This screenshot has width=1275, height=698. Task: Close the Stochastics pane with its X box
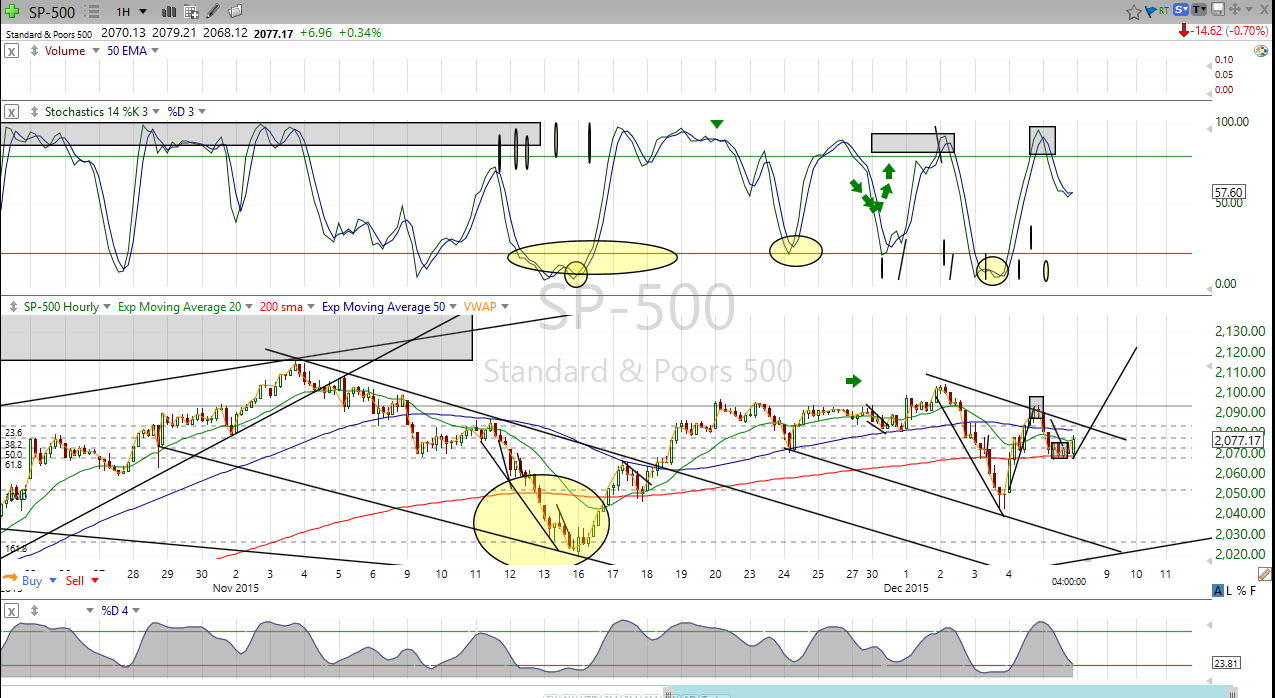click(12, 112)
